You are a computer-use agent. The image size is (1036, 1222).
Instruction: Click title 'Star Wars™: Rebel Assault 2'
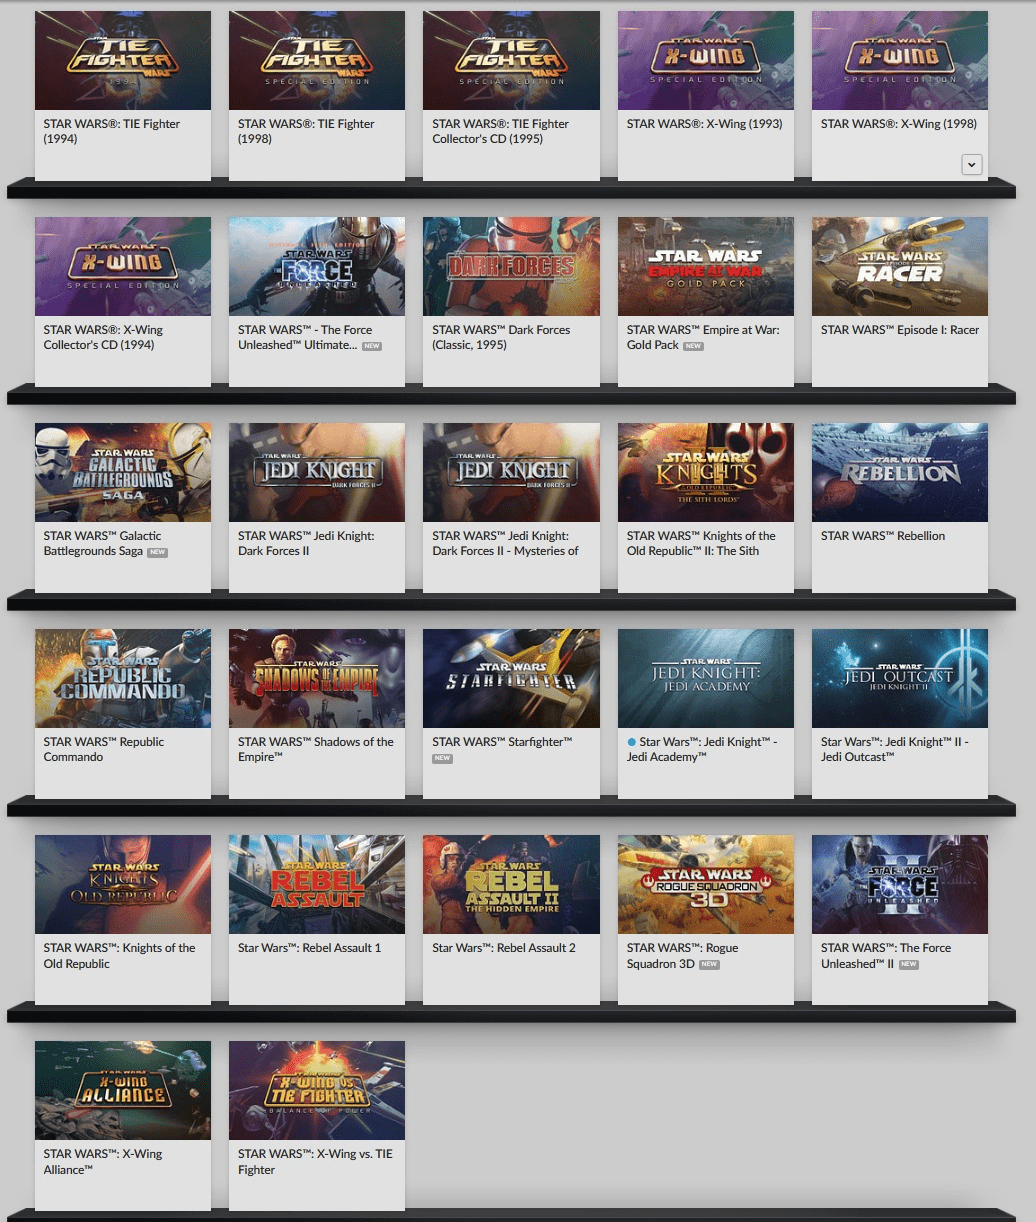click(504, 948)
